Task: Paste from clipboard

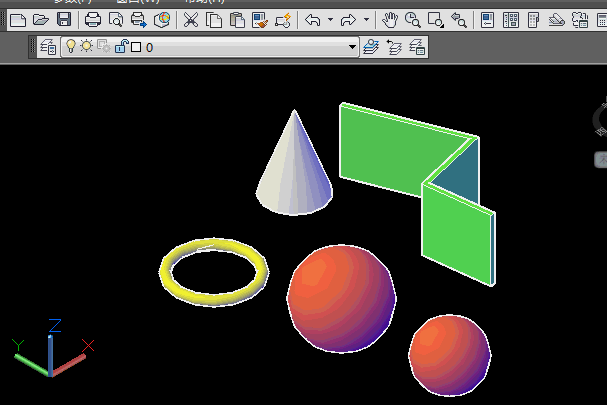Action: [x=237, y=20]
